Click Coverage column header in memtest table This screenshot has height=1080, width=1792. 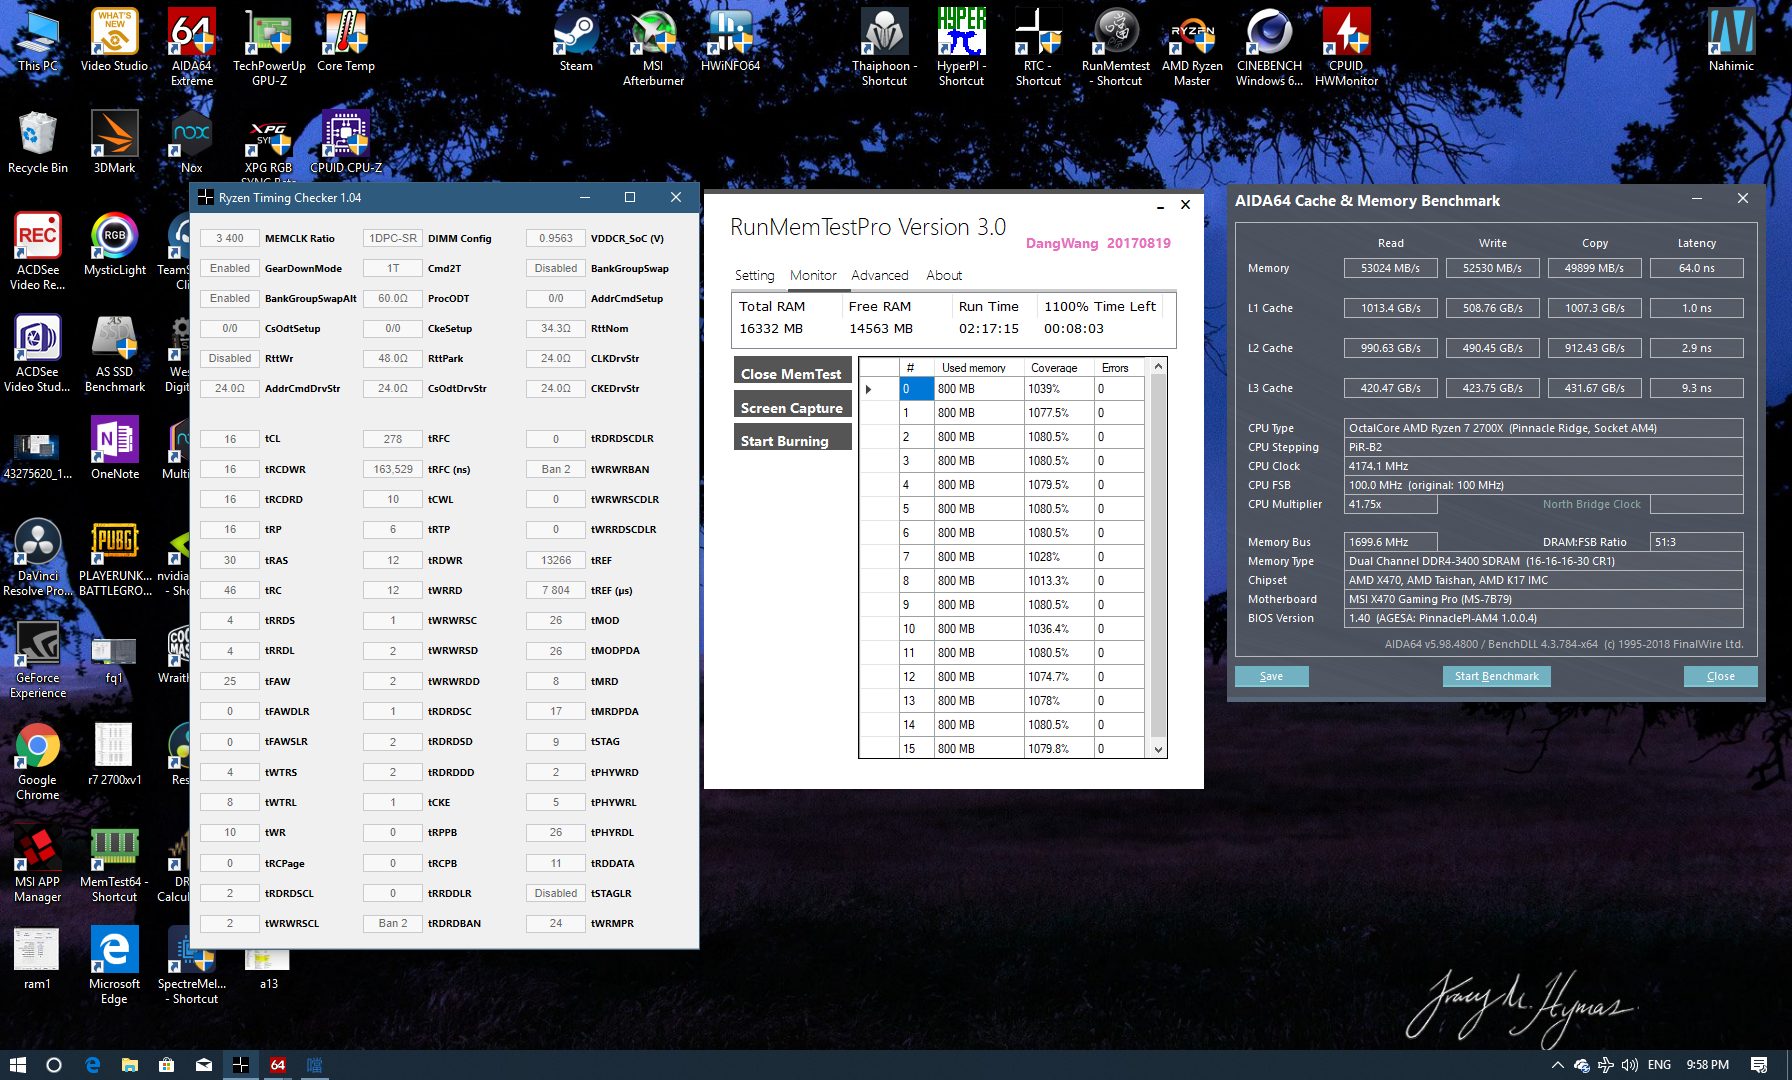pos(1059,367)
